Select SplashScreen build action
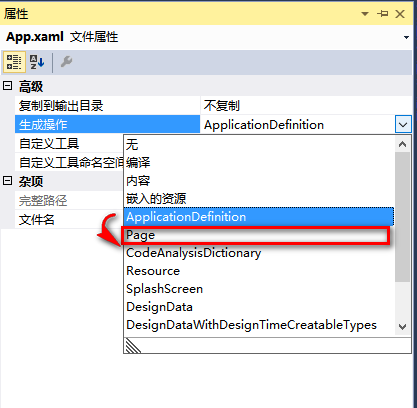Image resolution: width=417 pixels, height=408 pixels. point(259,289)
